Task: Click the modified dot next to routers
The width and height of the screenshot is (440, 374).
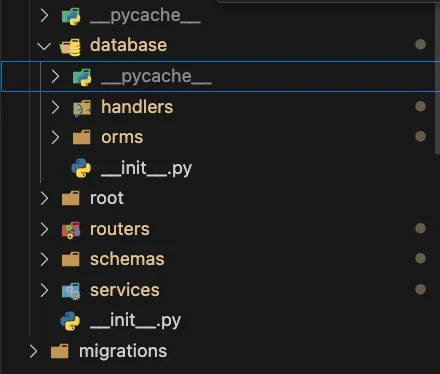Action: click(x=420, y=228)
